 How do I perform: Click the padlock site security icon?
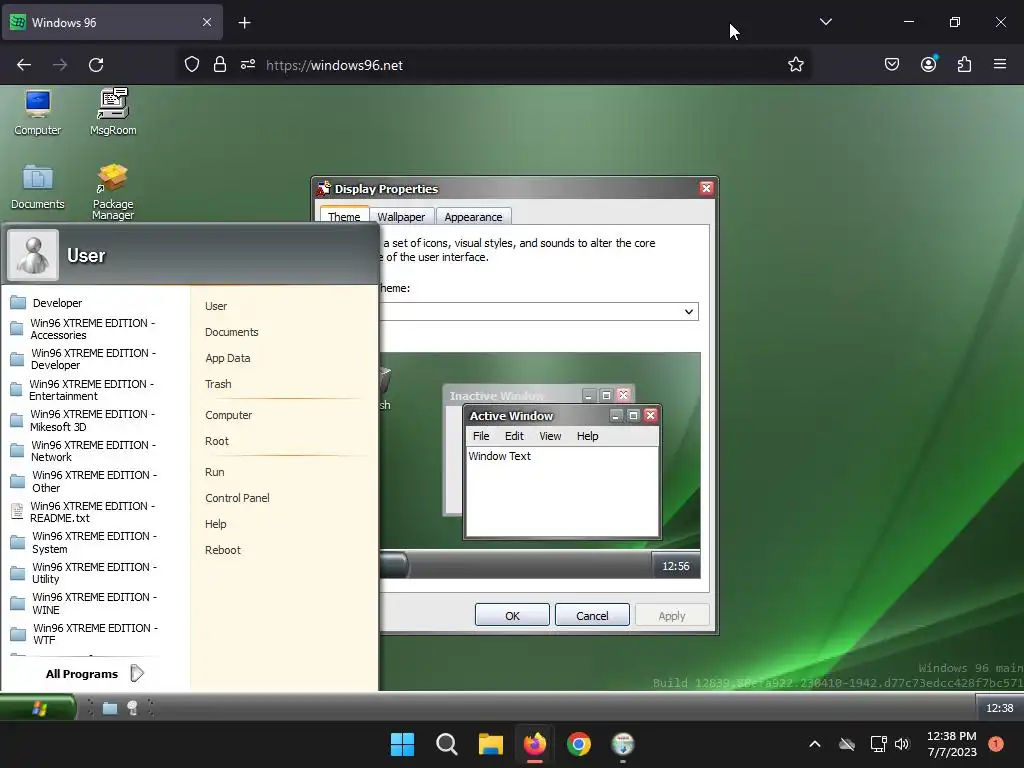click(x=220, y=65)
